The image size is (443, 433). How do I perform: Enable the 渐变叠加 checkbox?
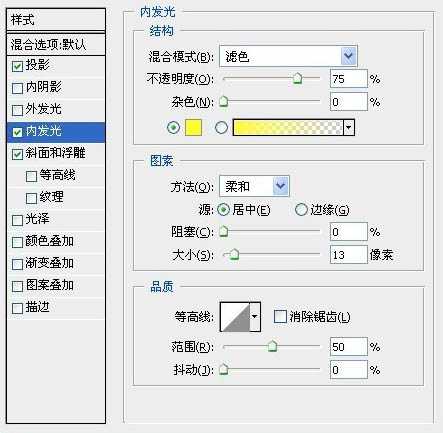(17, 264)
